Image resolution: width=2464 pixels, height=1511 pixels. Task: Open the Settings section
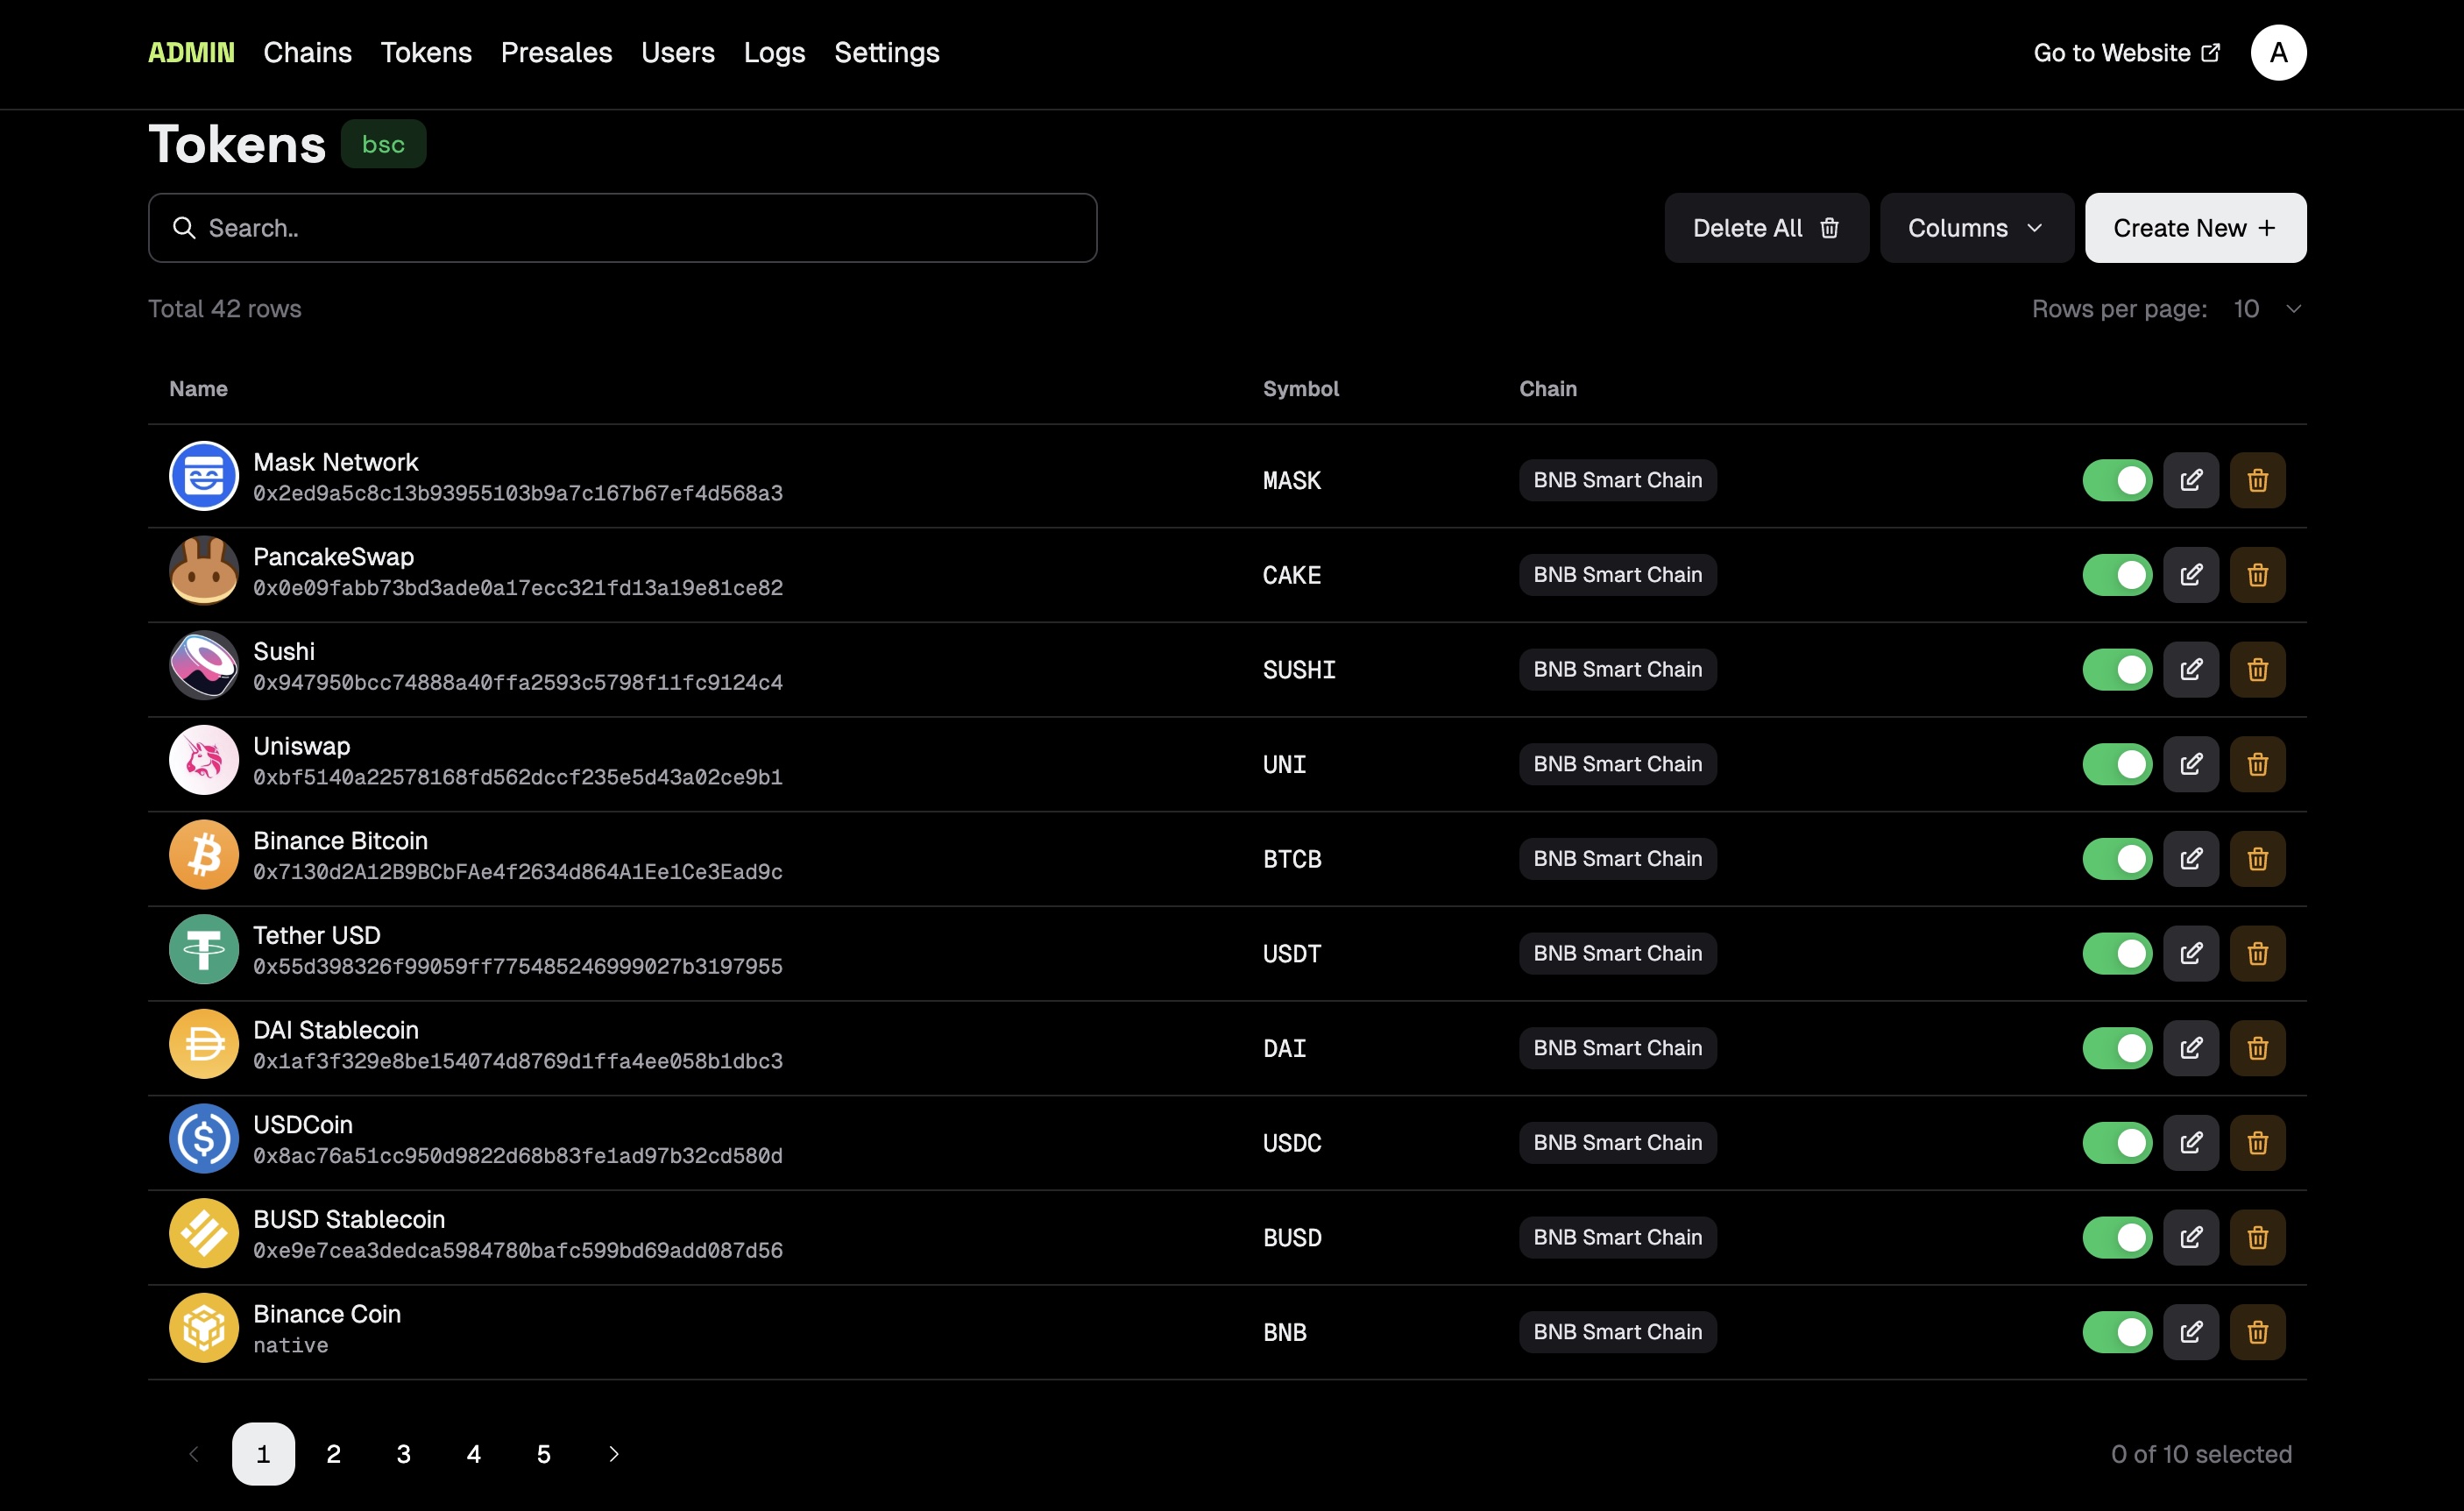click(x=887, y=52)
